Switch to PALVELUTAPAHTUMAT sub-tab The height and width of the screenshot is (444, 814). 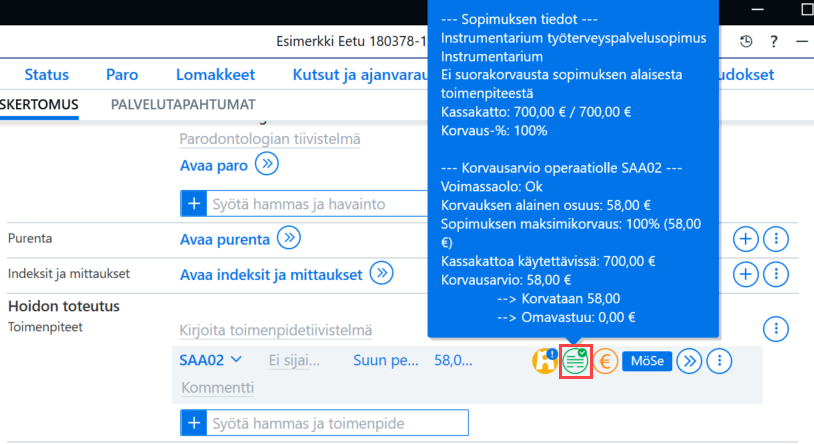183,104
